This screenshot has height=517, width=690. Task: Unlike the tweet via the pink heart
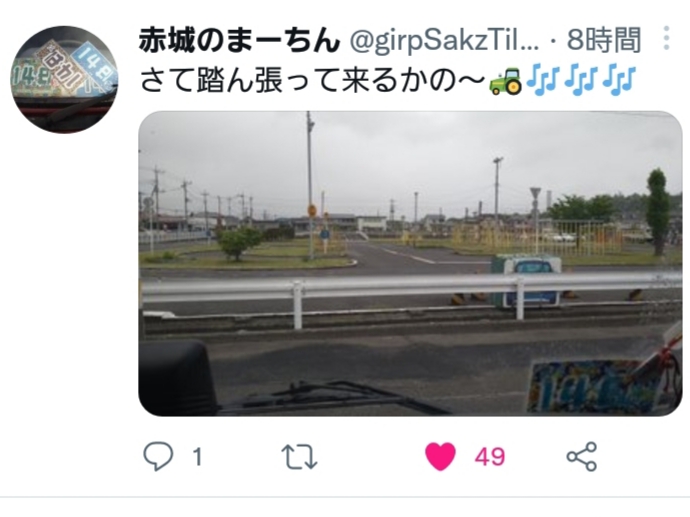440,457
